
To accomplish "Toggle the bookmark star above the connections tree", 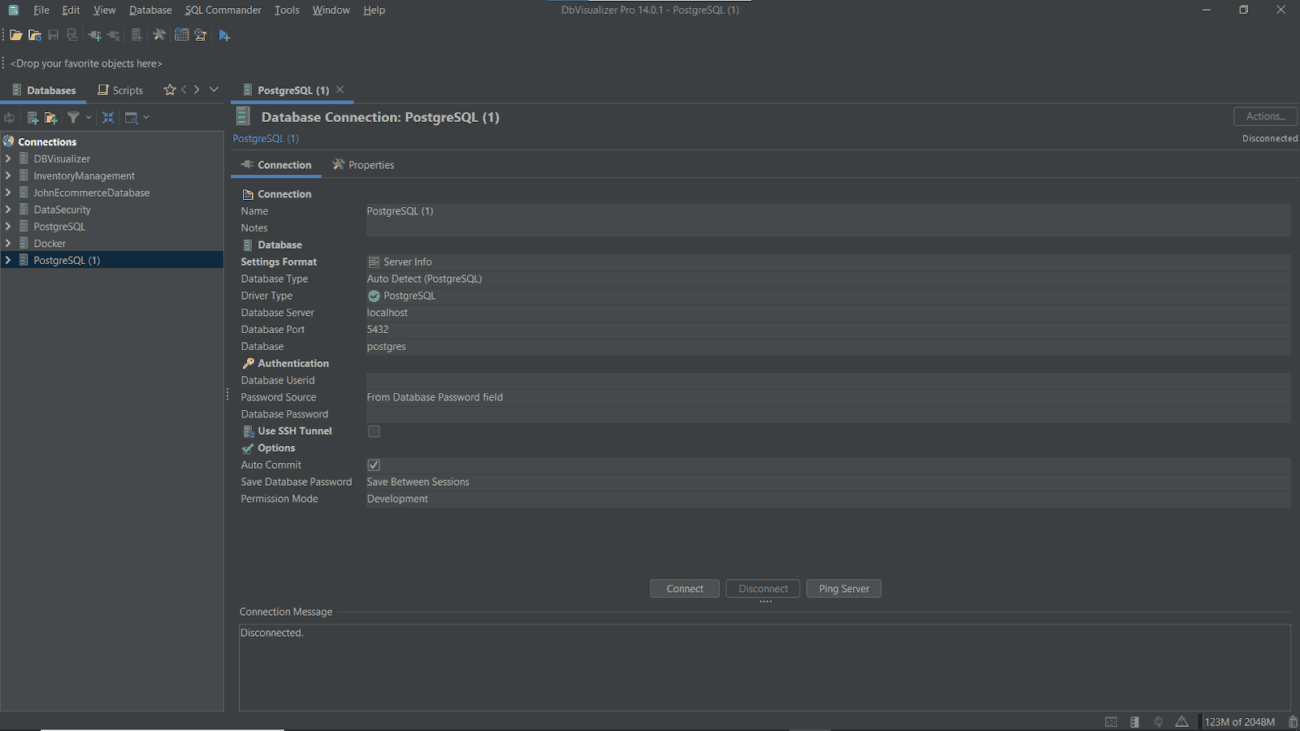I will pos(170,89).
